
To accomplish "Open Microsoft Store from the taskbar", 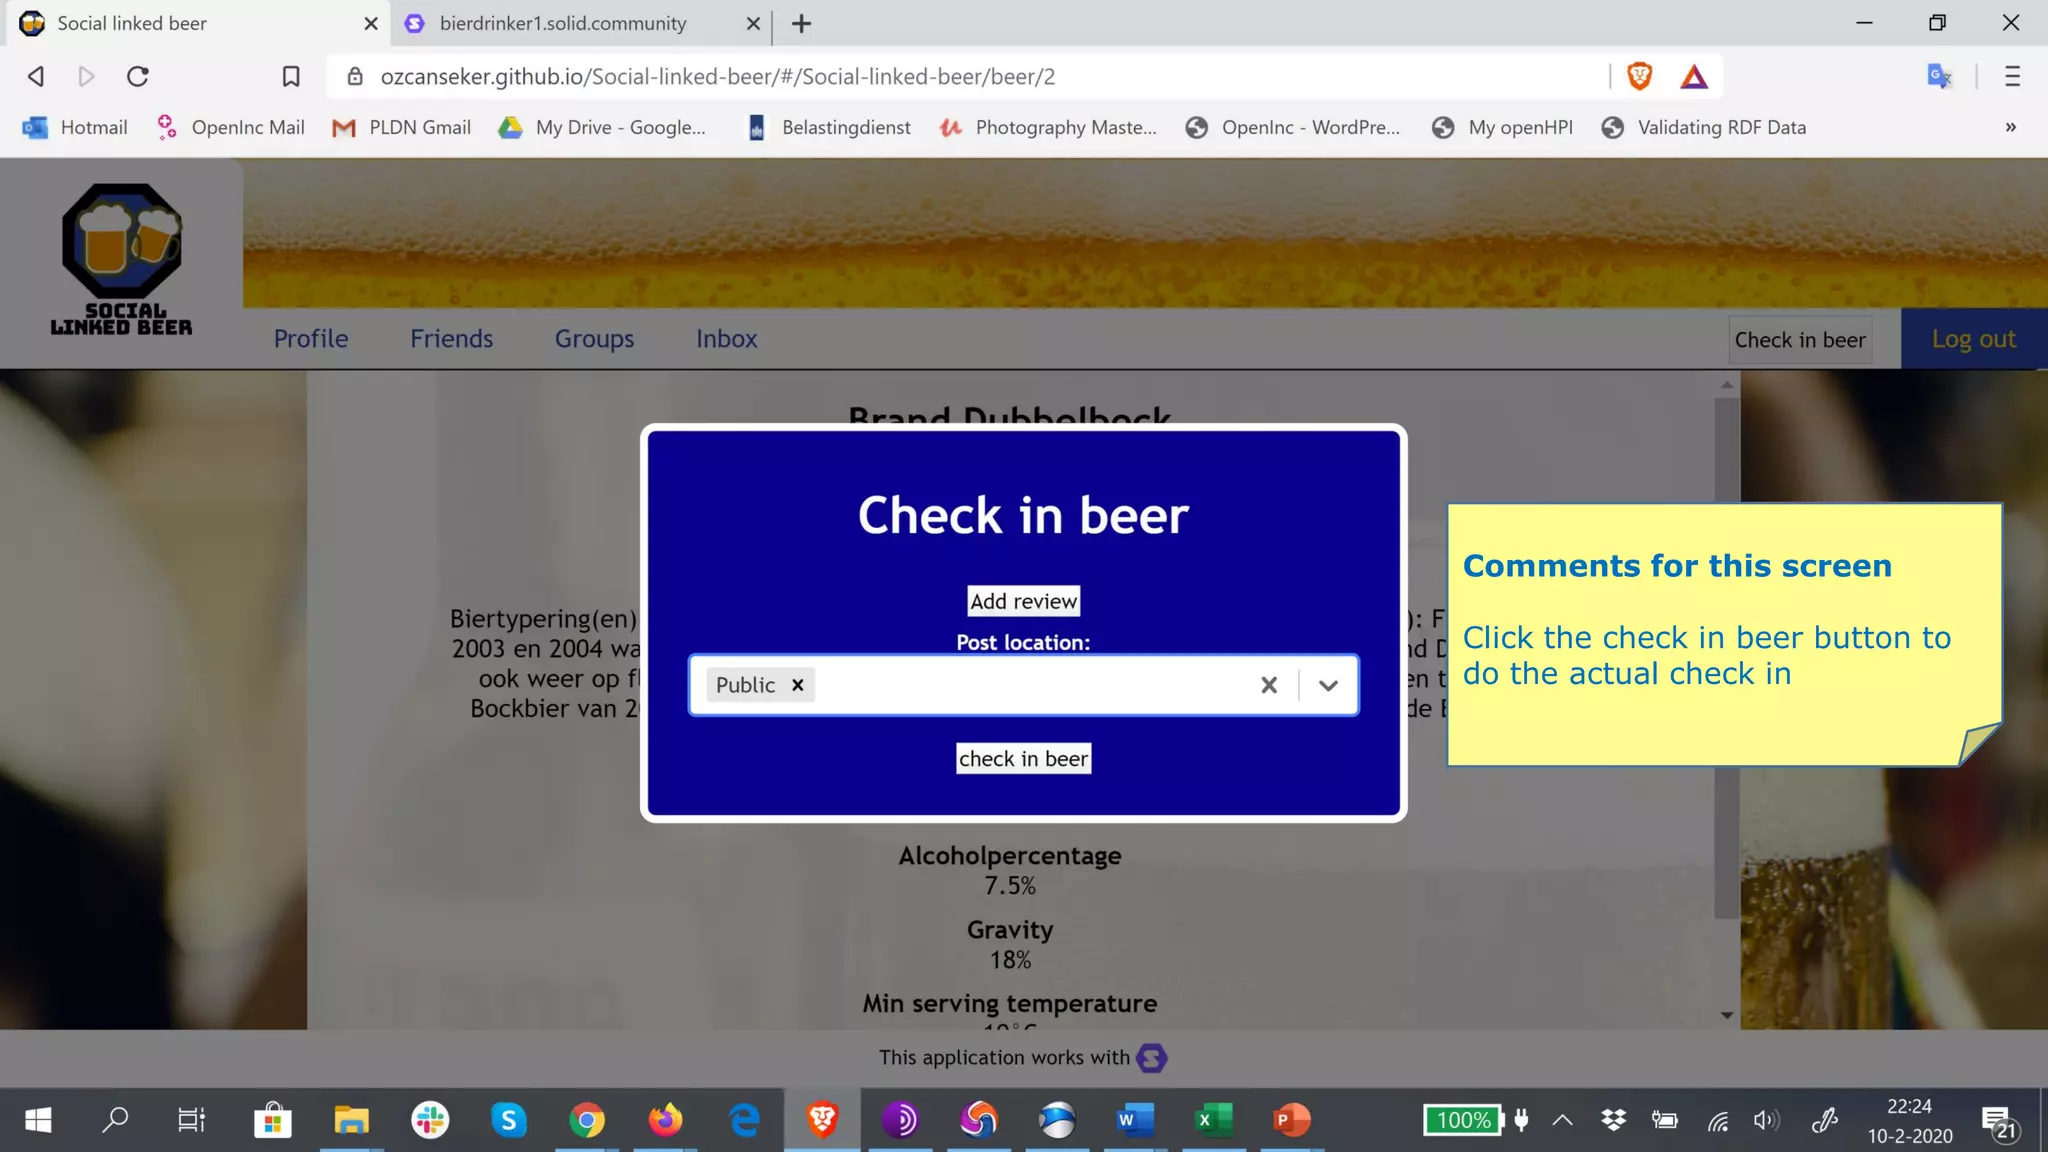I will tap(272, 1120).
